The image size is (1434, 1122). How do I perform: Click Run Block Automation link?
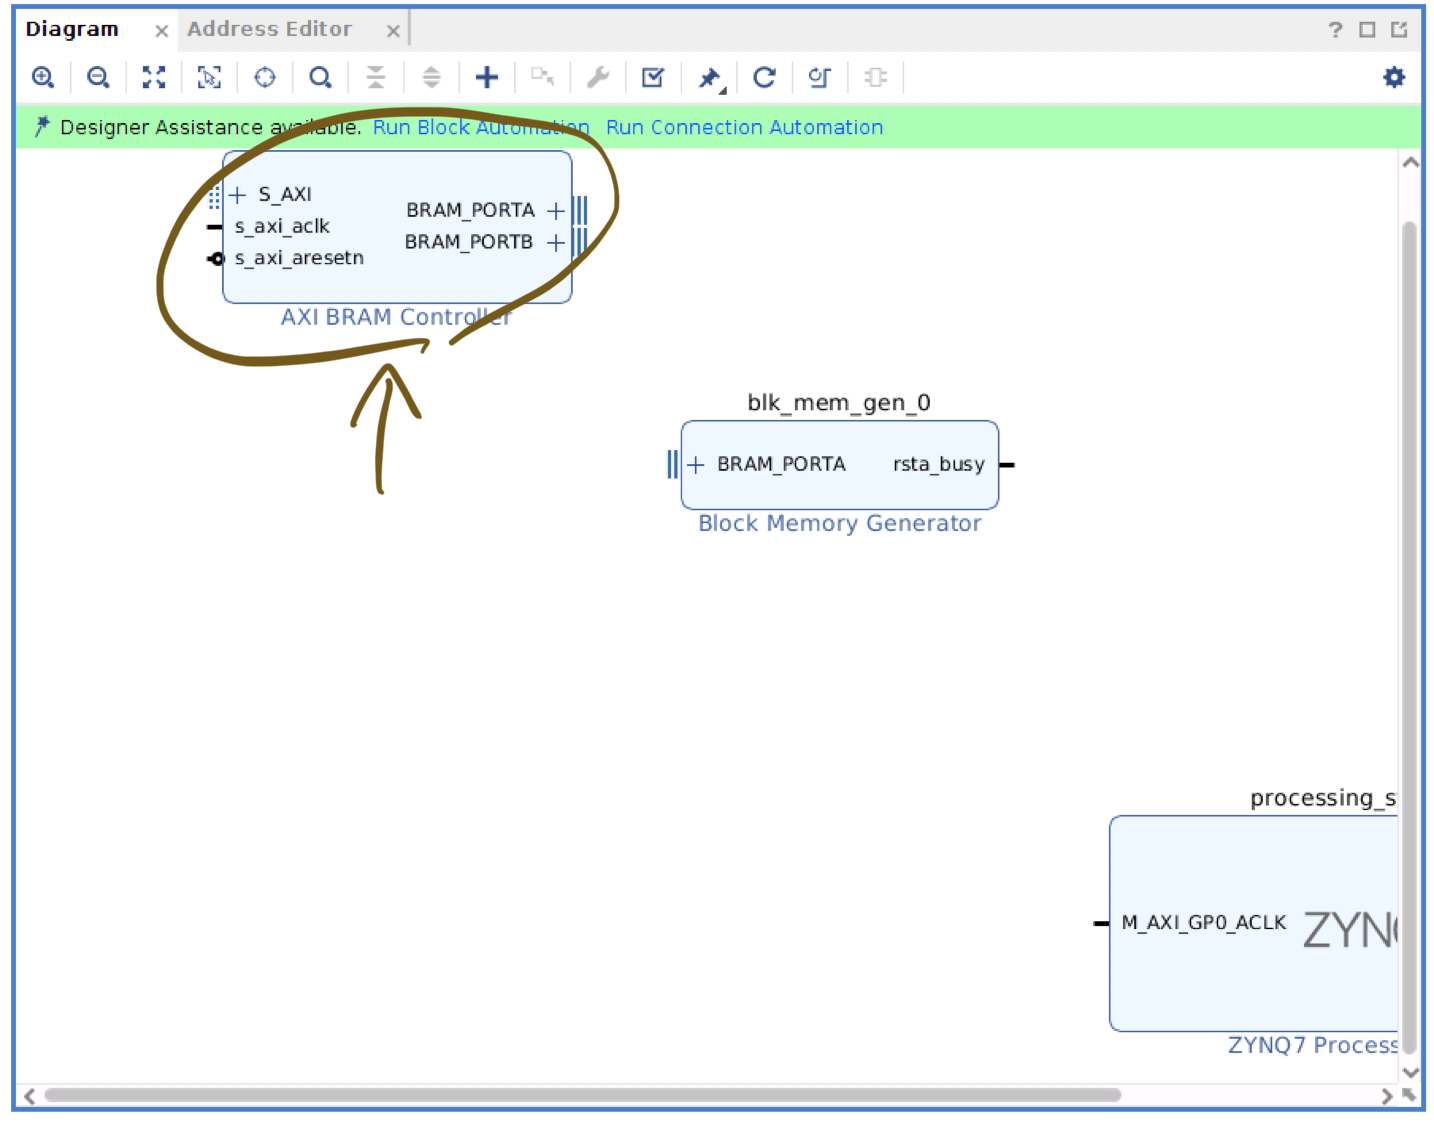[x=481, y=127]
